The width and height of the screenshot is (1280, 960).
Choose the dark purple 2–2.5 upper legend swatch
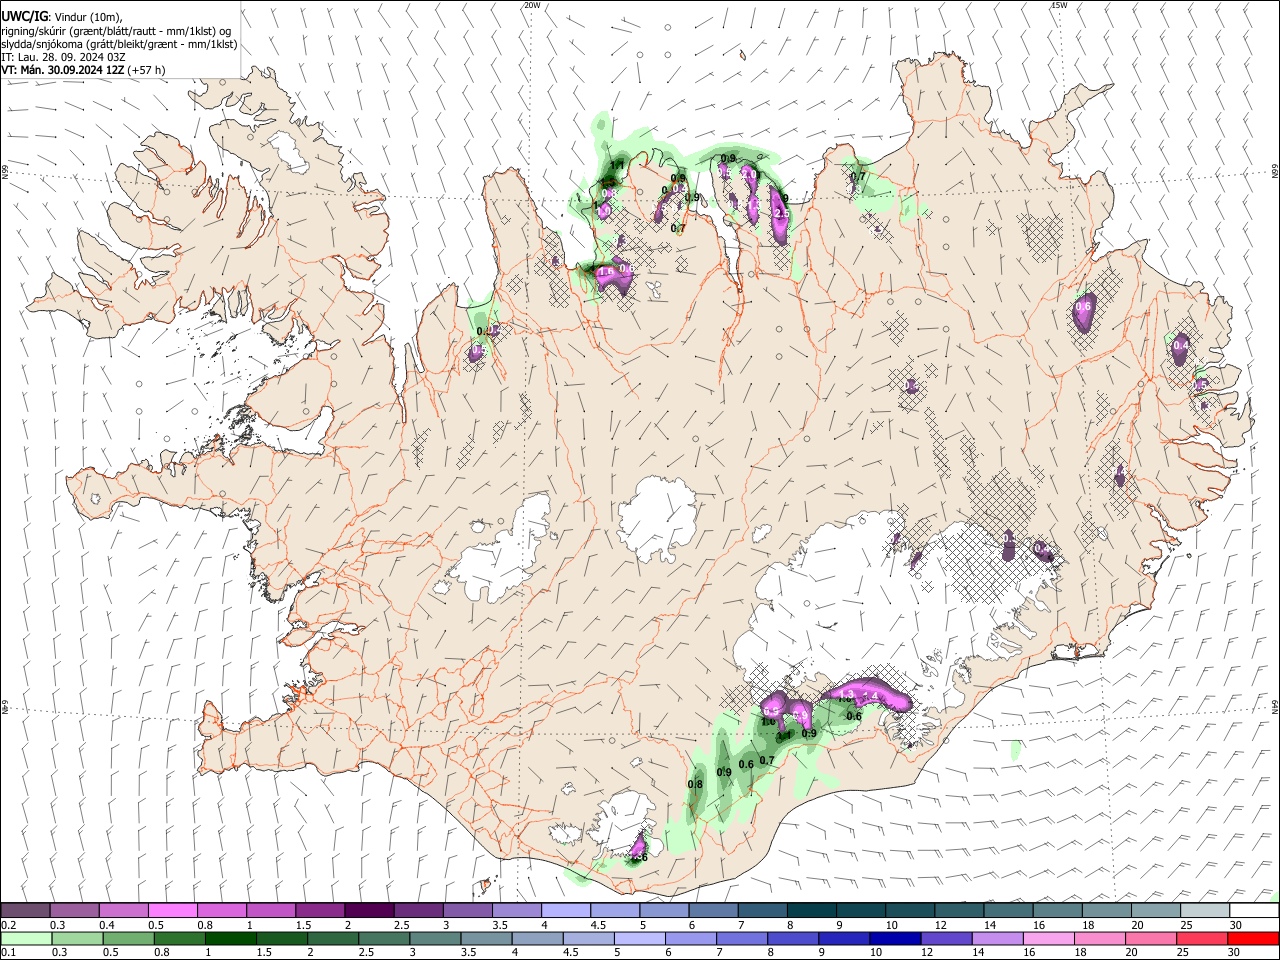[x=370, y=911]
